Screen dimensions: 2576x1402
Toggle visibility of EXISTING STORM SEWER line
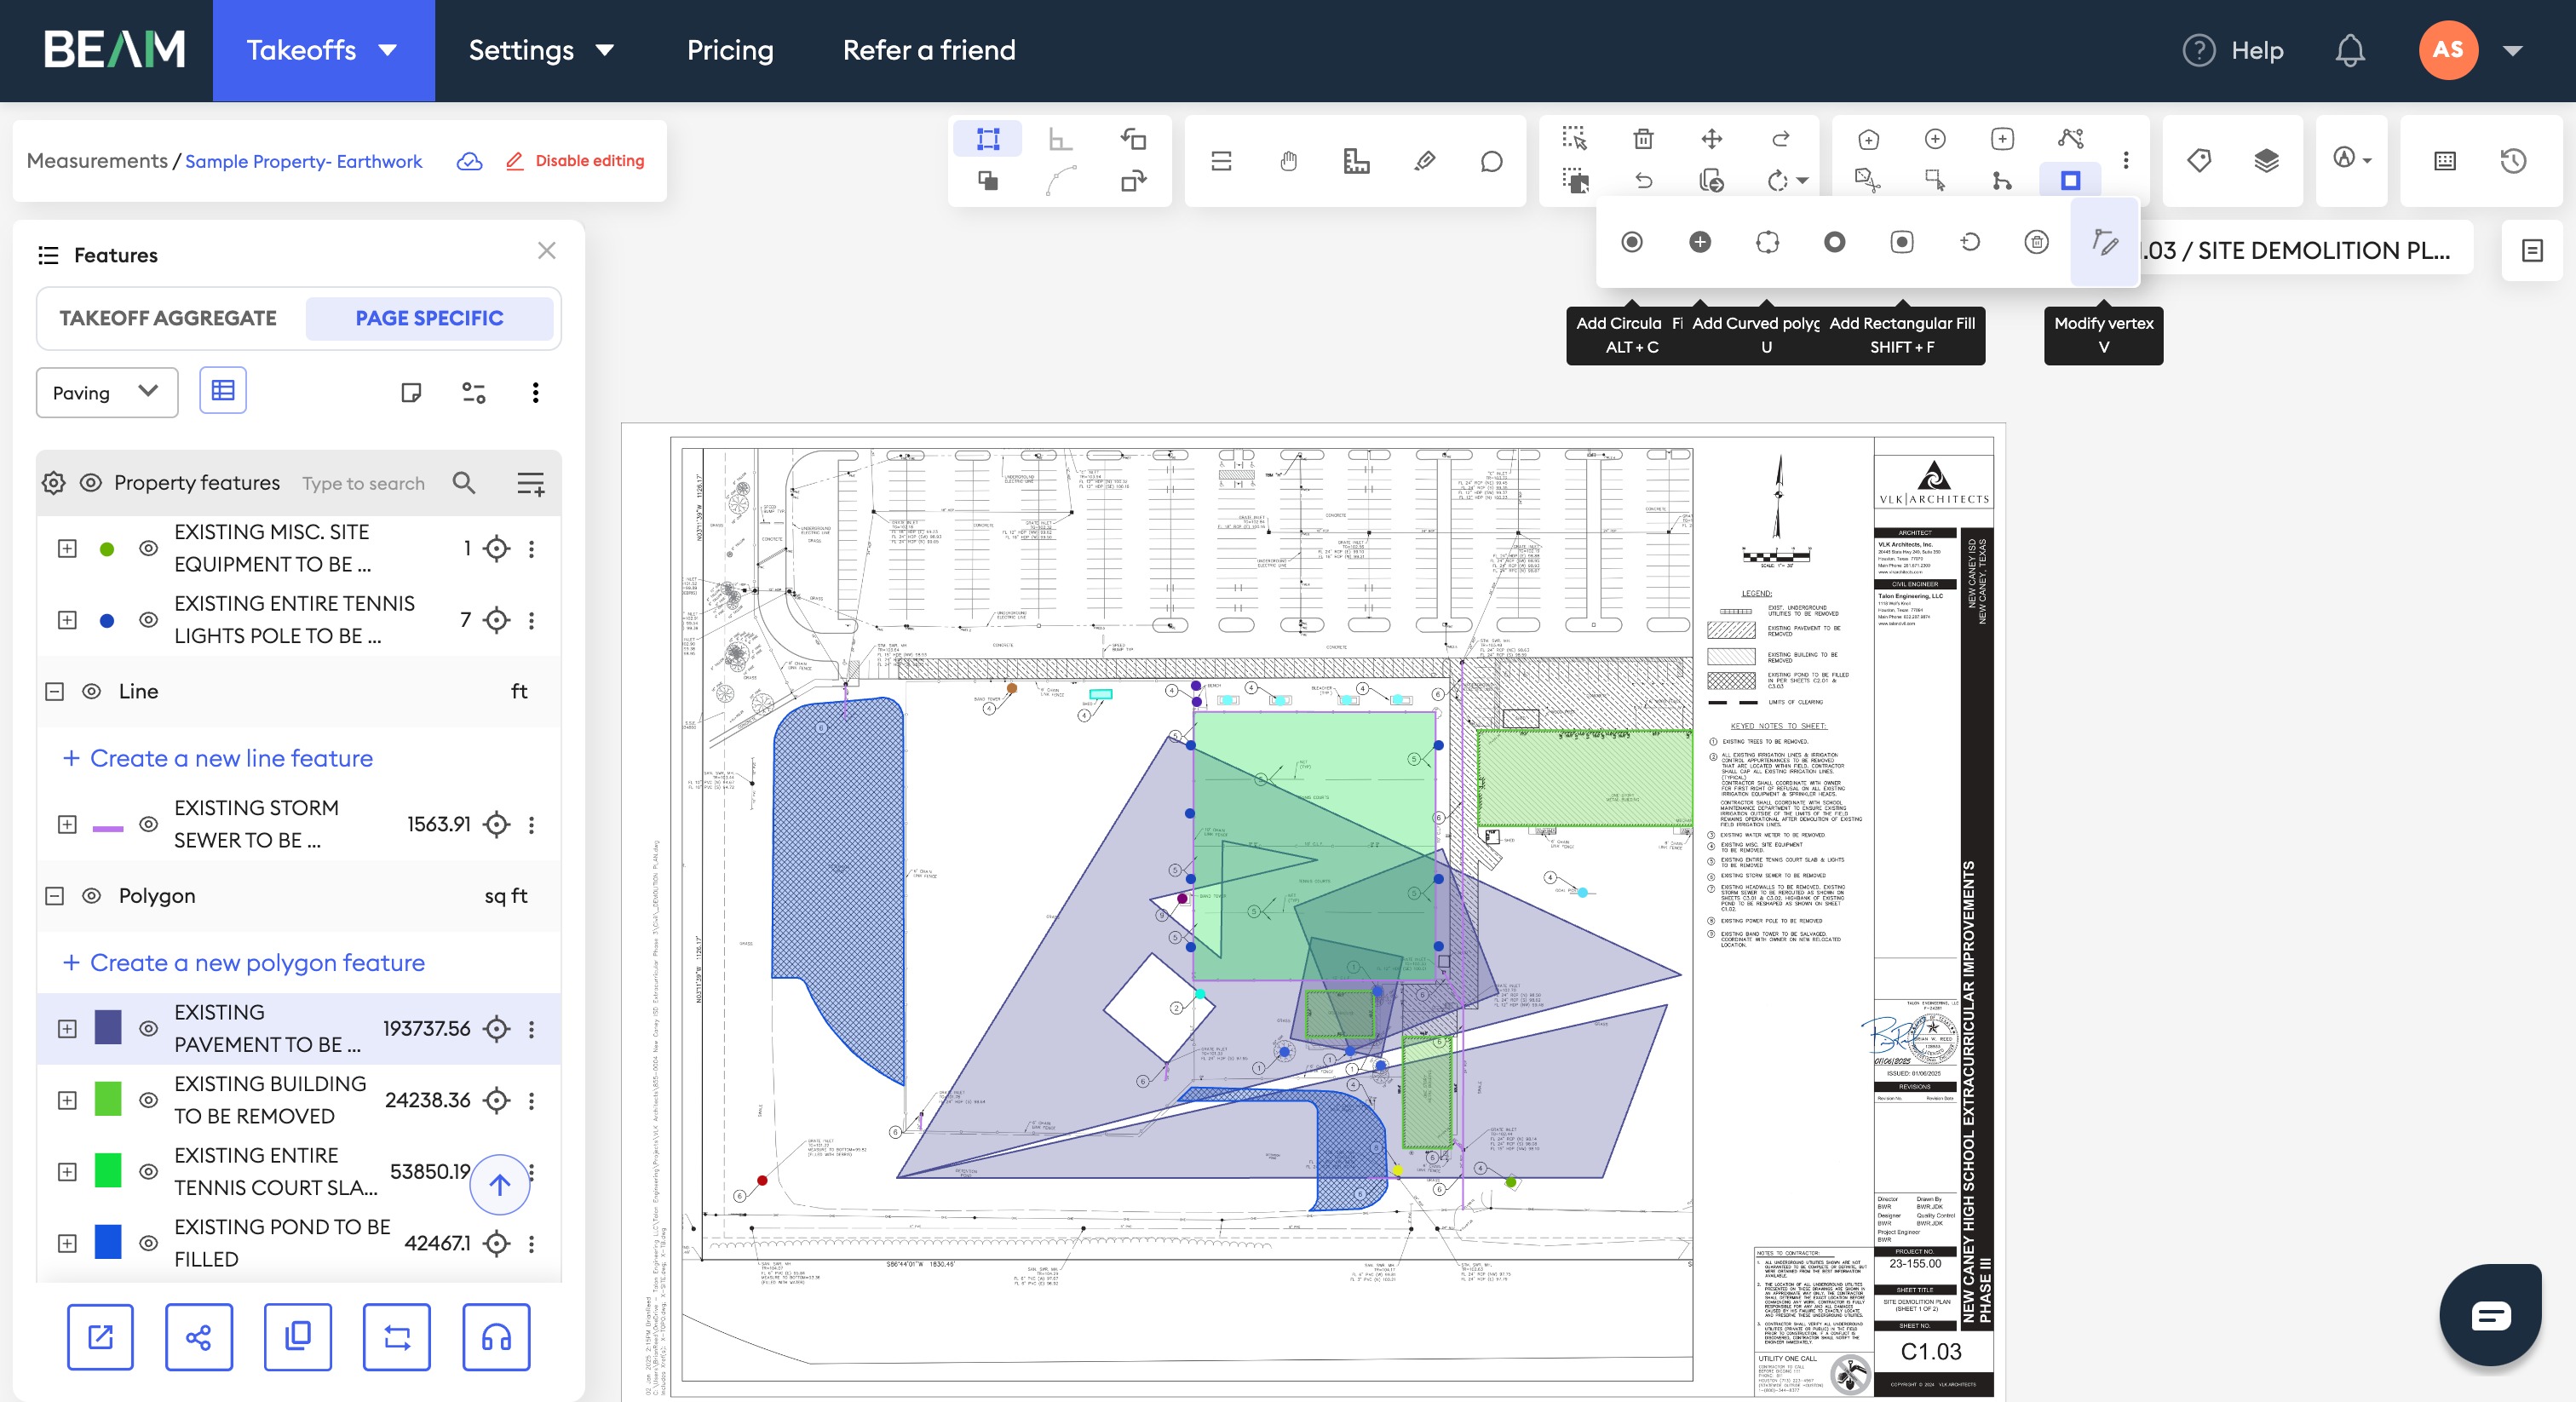pos(148,824)
